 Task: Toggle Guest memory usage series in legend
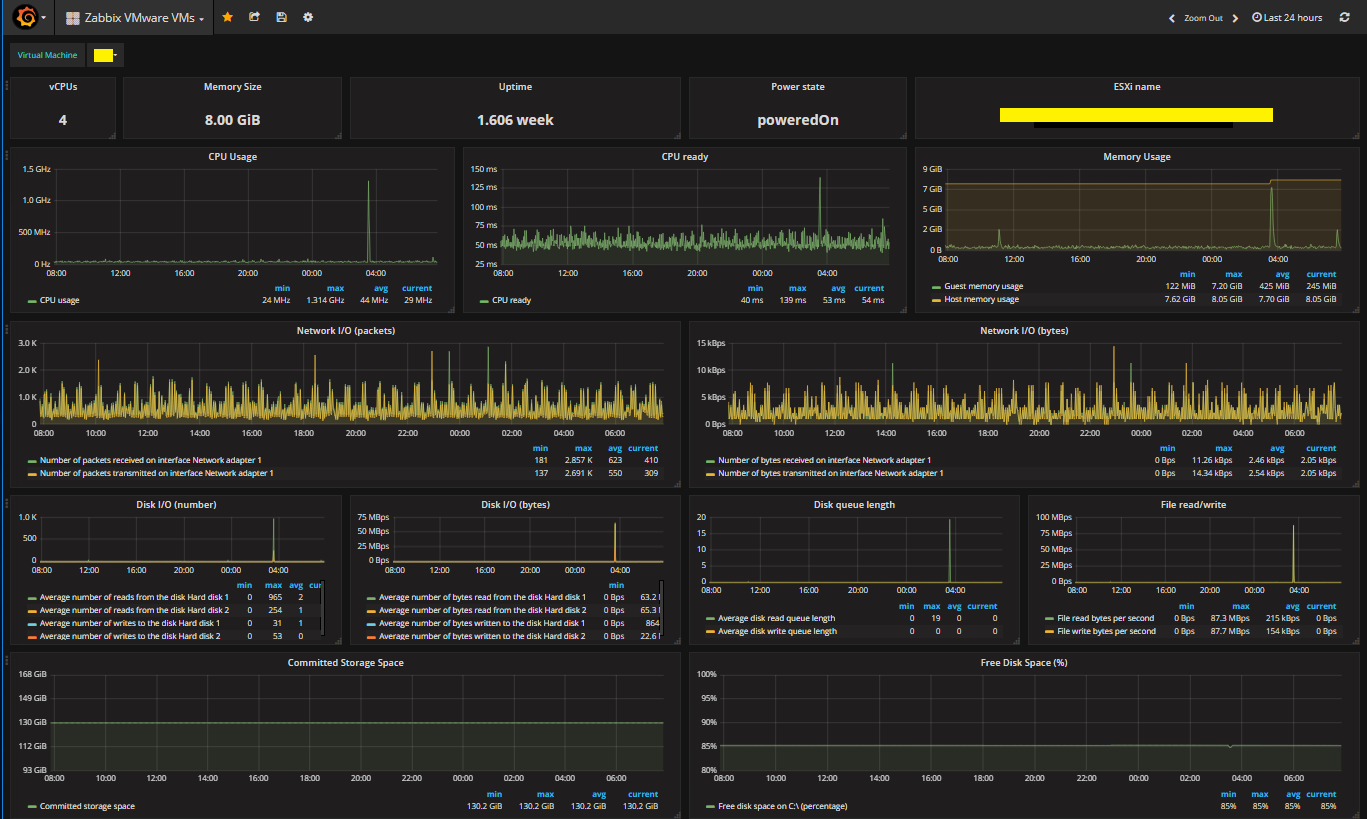(x=983, y=286)
